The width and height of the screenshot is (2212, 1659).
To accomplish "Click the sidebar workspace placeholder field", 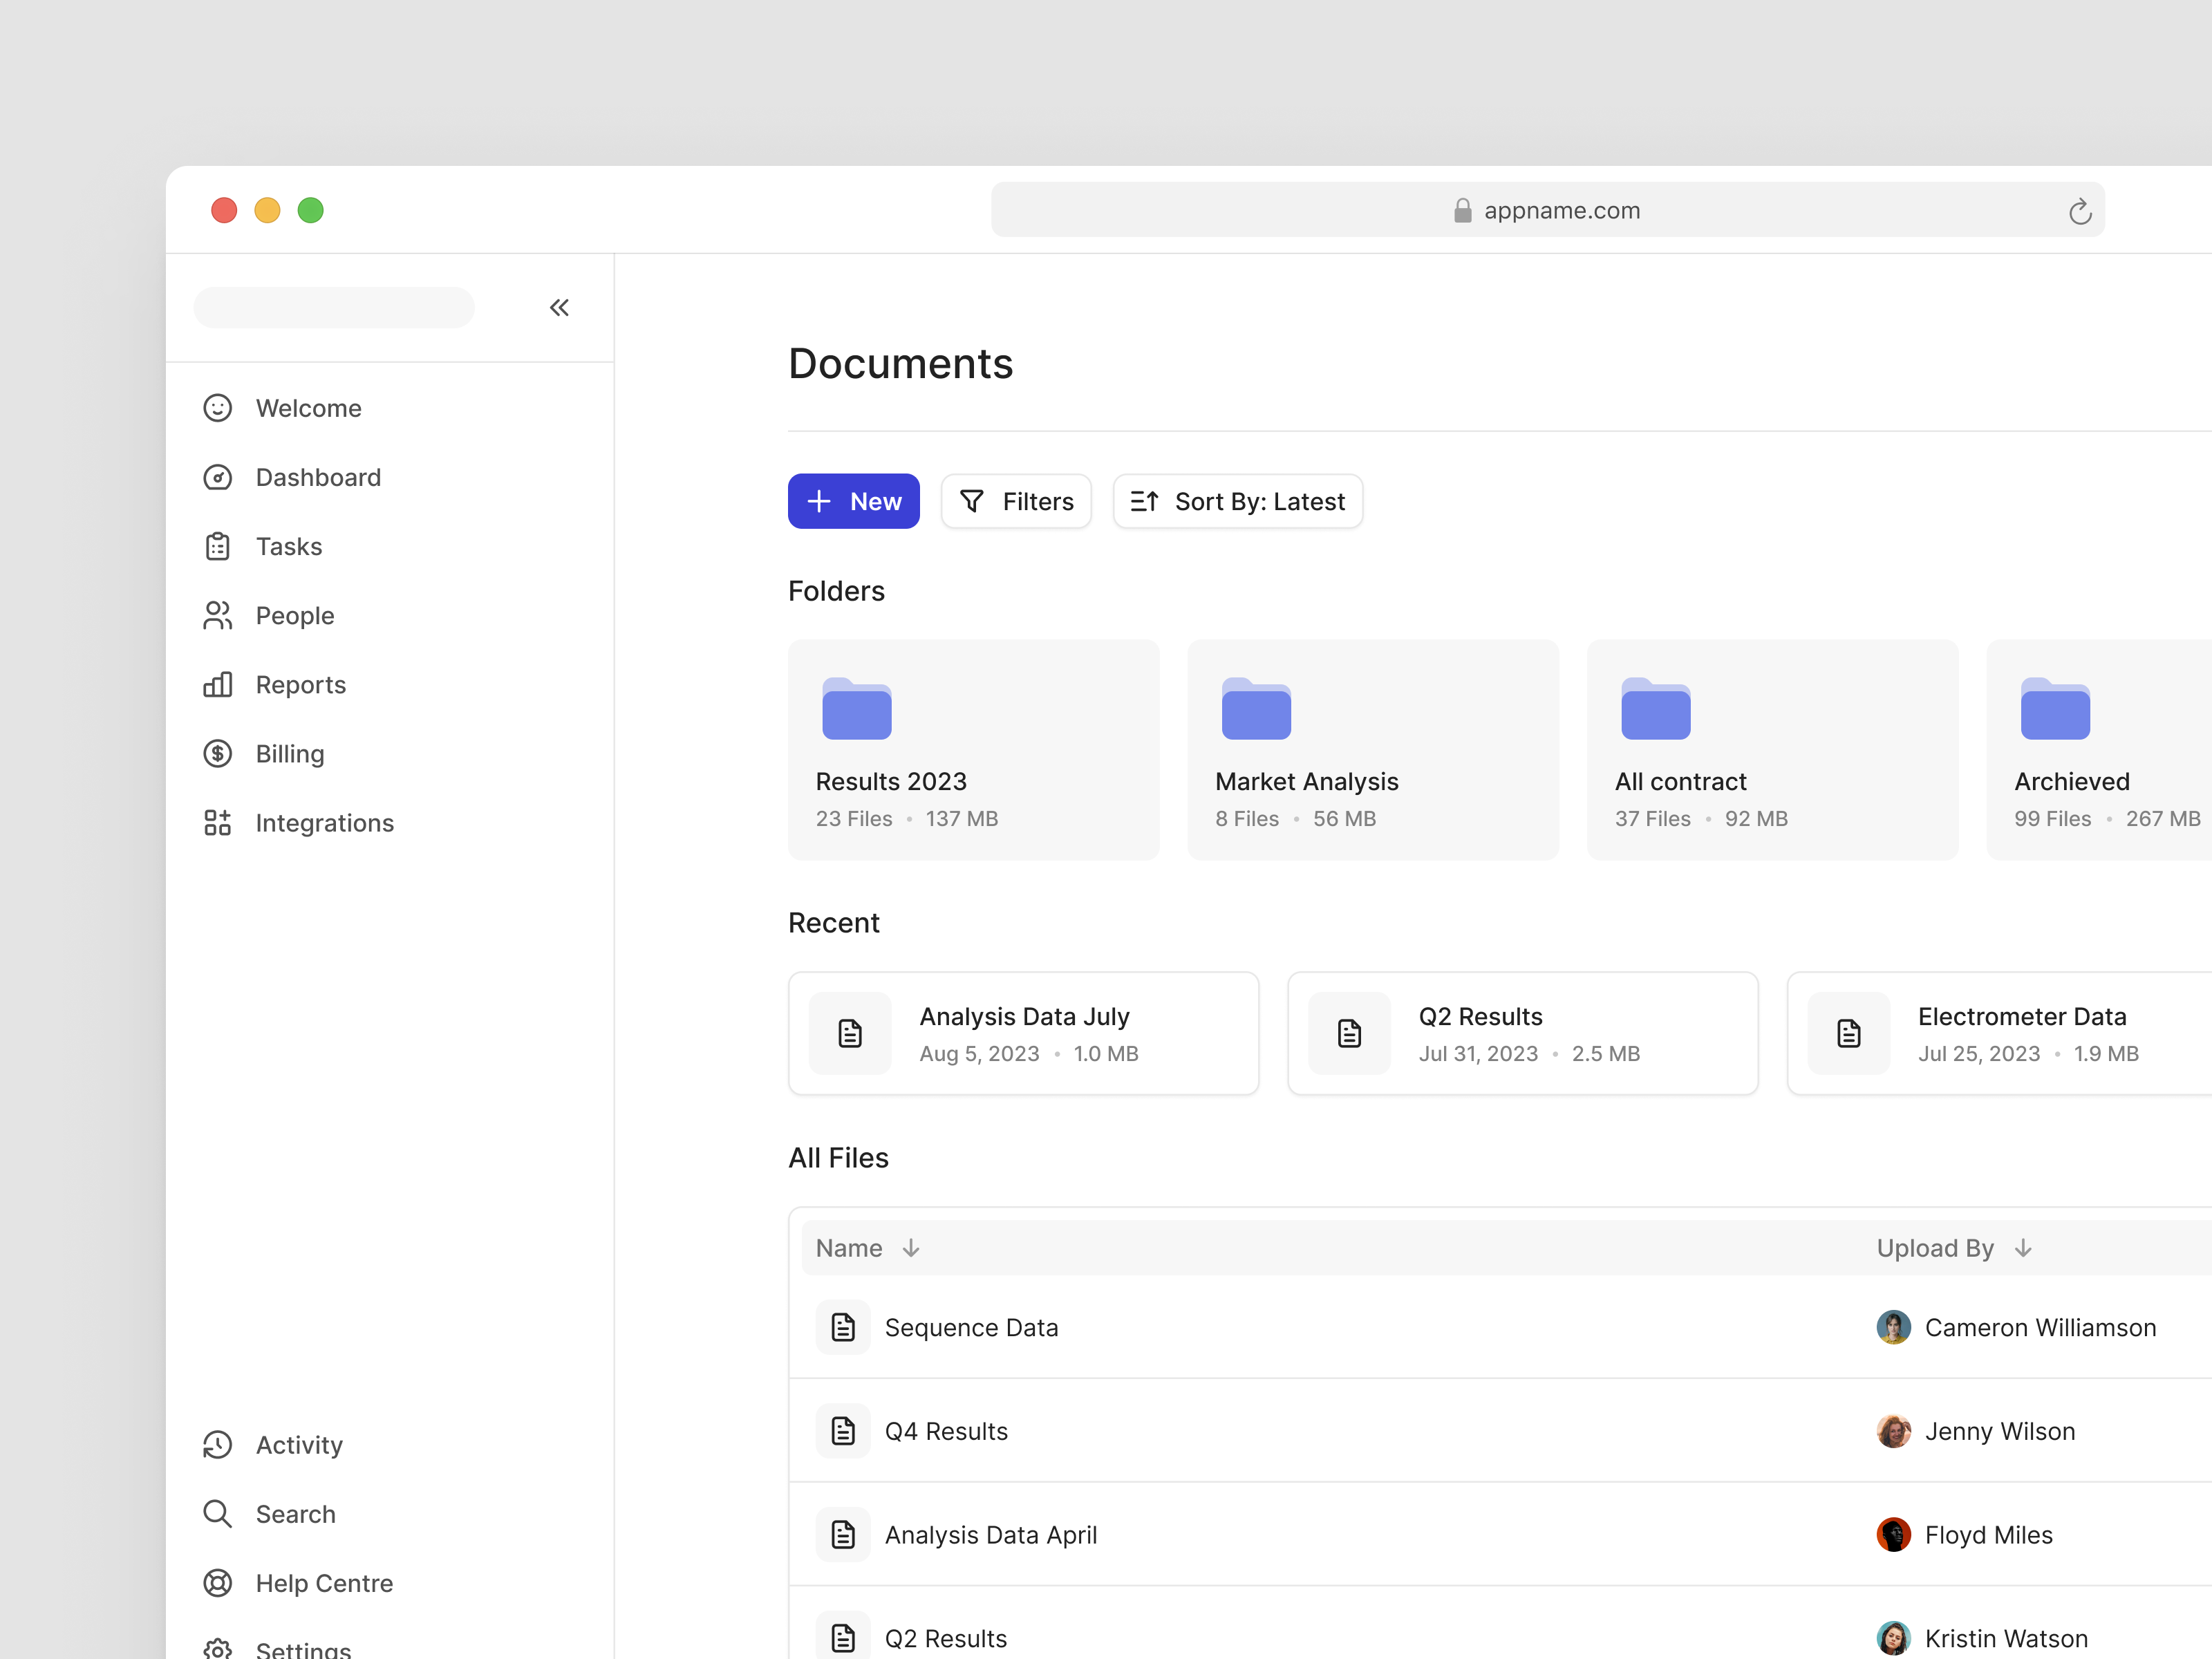I will [x=334, y=307].
